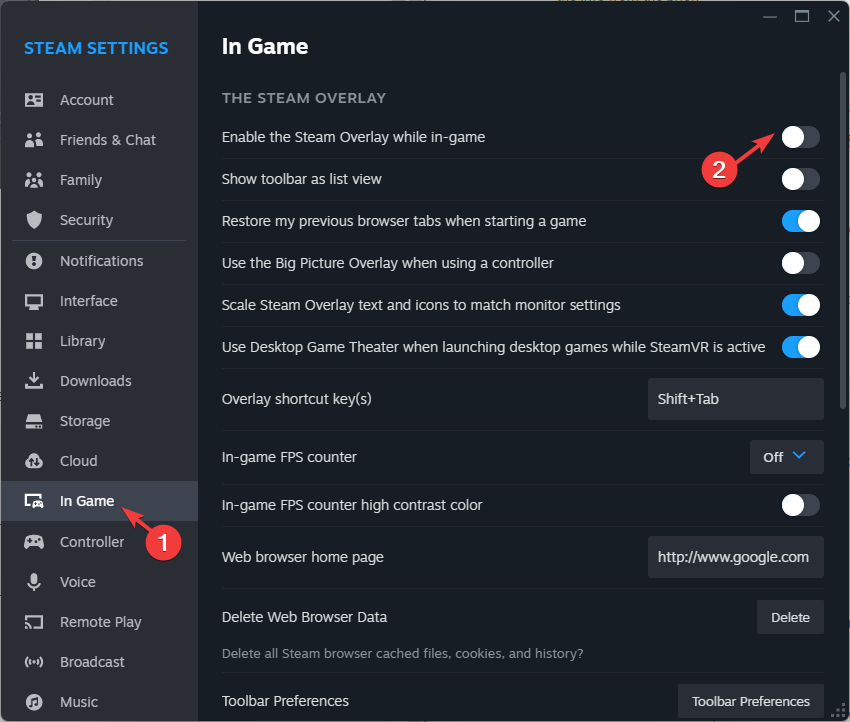Viewport: 850px width, 722px height.
Task: Disable Restore my previous browser tabs
Action: click(x=799, y=221)
